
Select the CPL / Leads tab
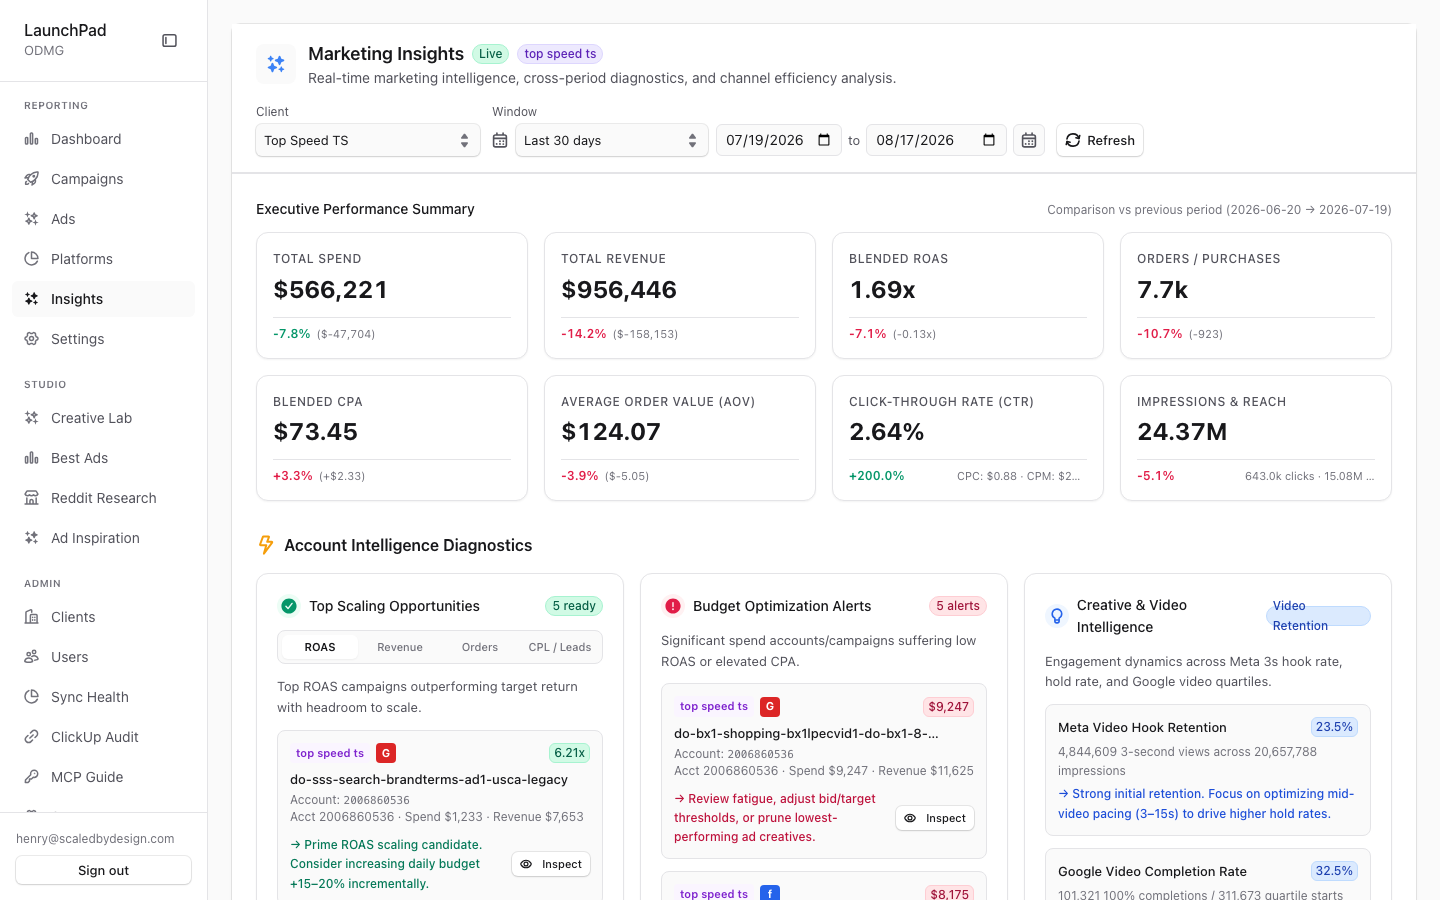tap(560, 647)
